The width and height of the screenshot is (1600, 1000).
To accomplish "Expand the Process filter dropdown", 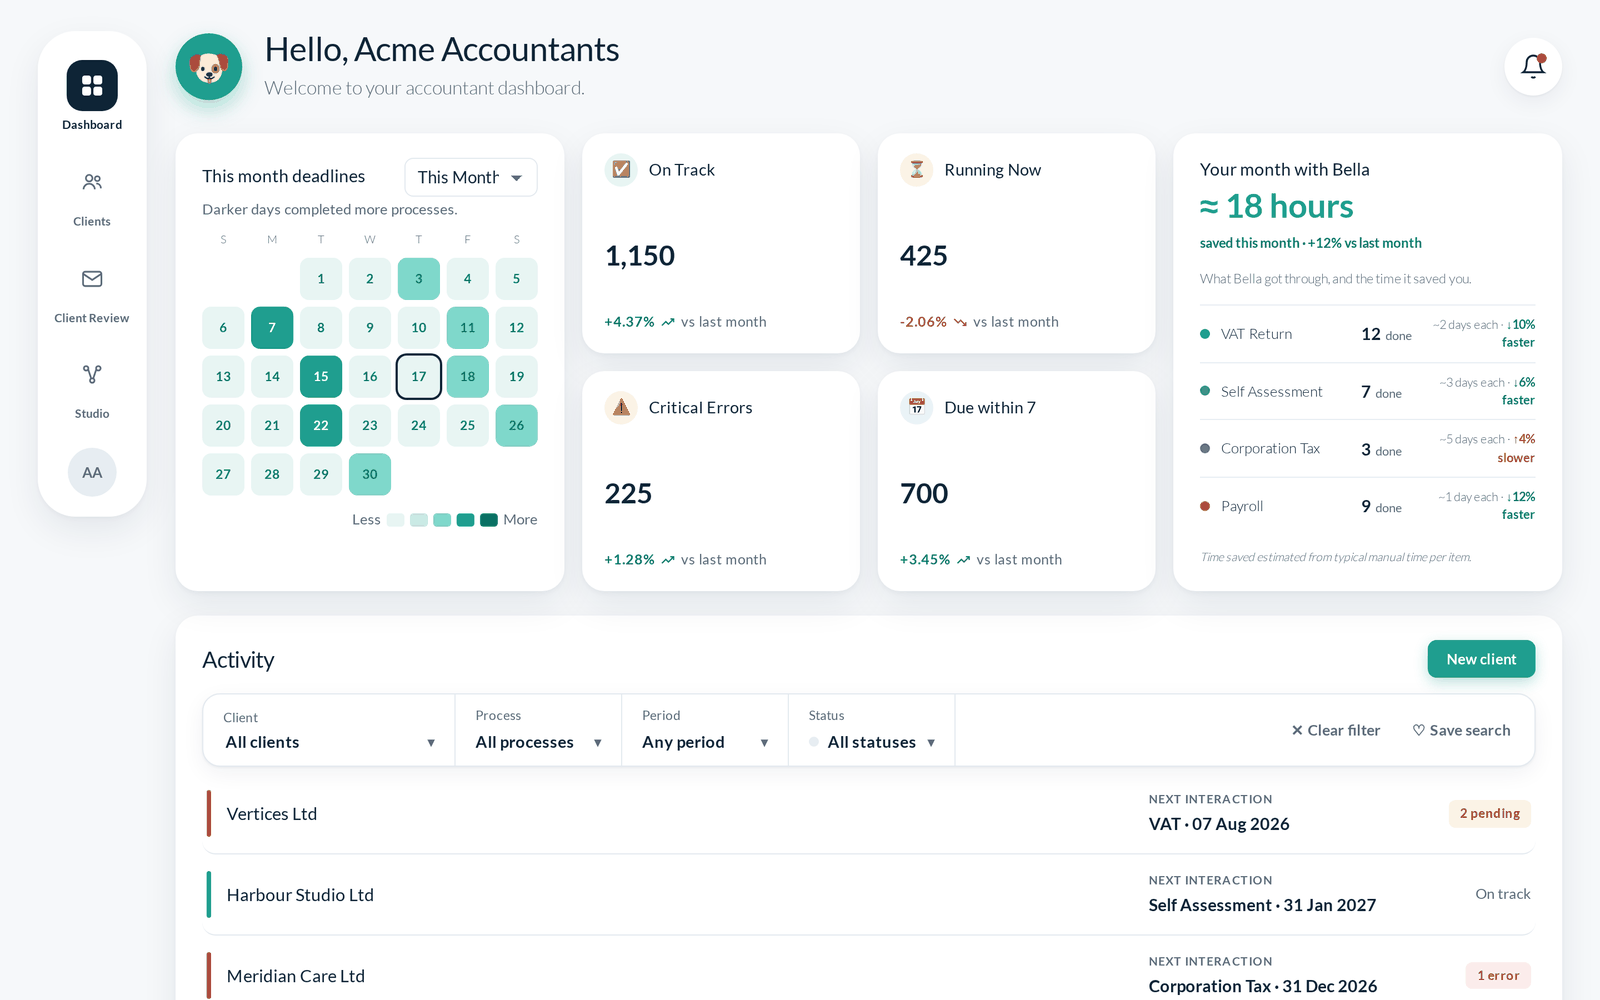I will pos(538,731).
